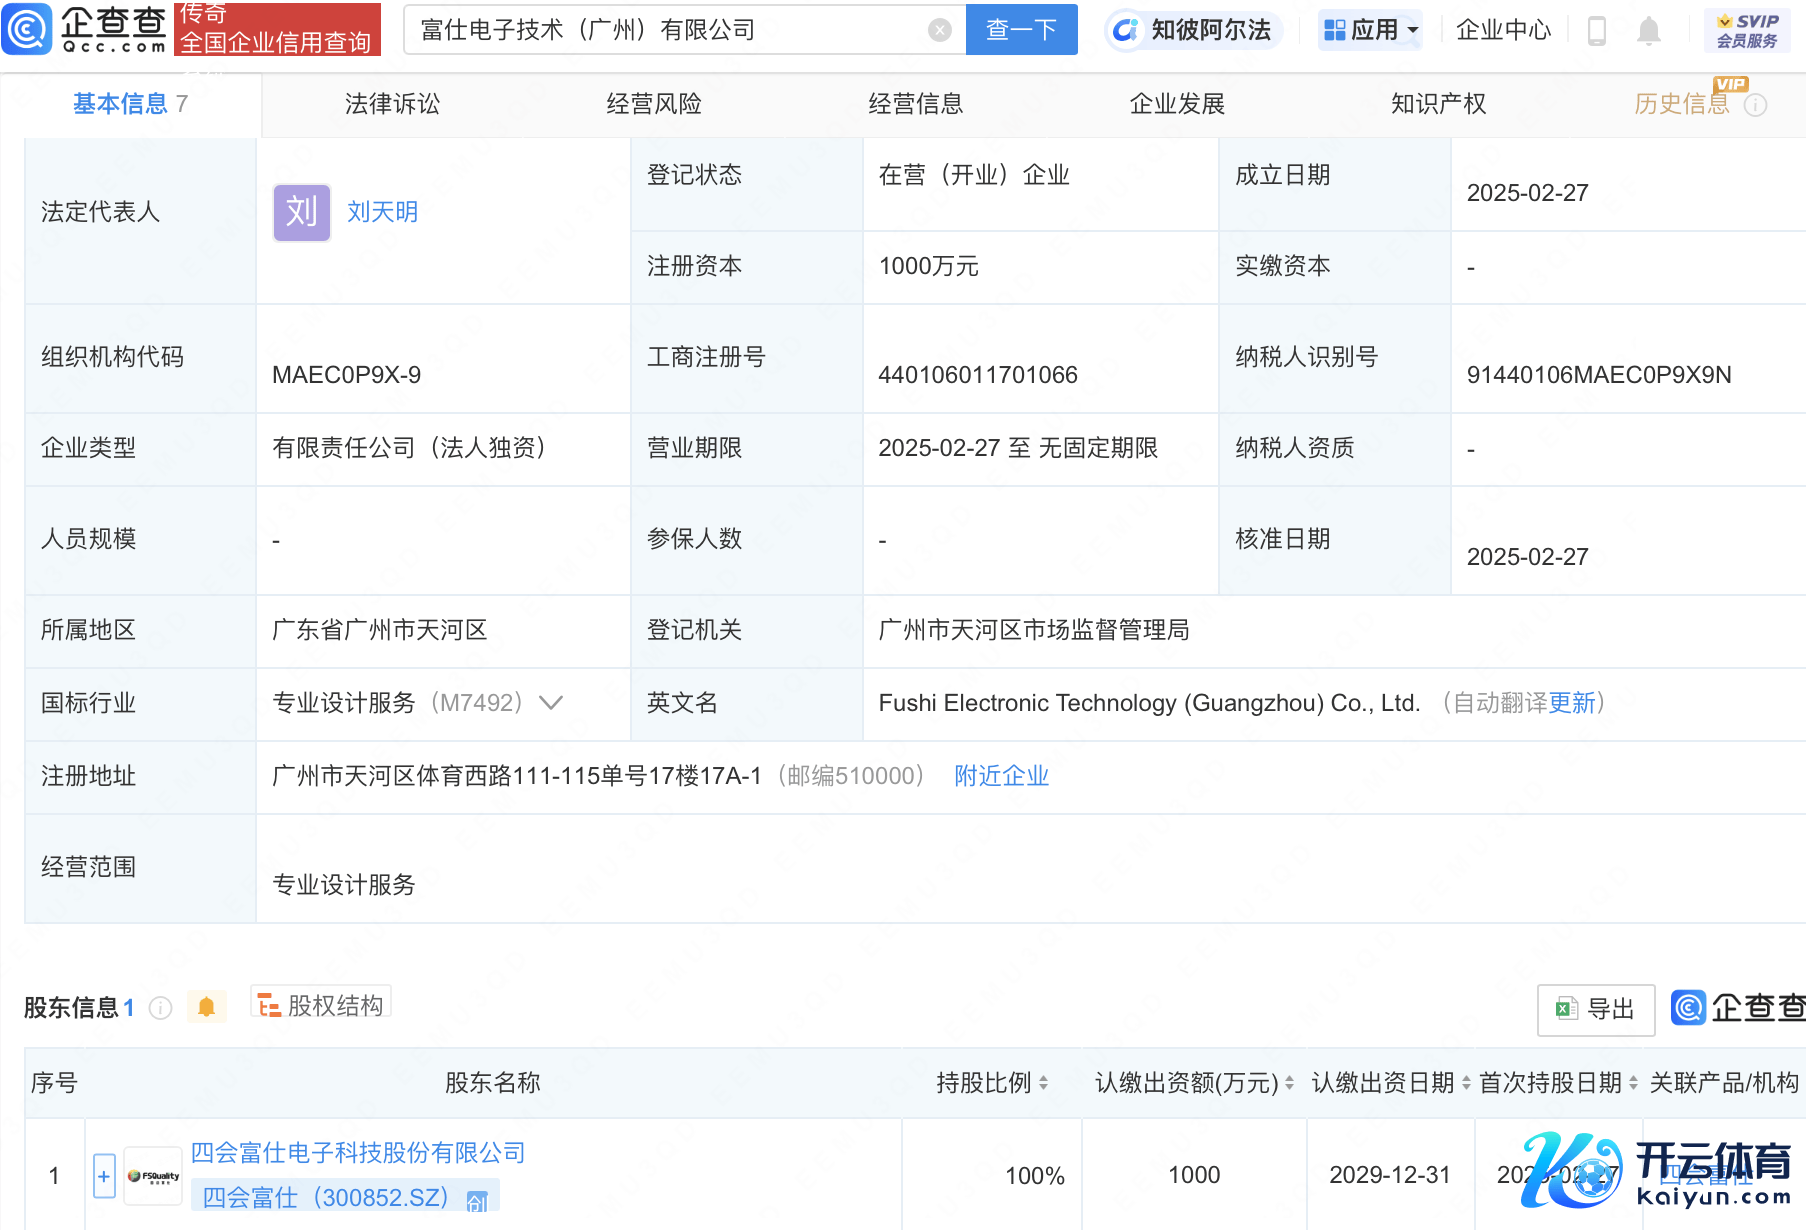The image size is (1806, 1230).
Task: Expand the 专业设计服务 industry chevron
Action: 551,703
